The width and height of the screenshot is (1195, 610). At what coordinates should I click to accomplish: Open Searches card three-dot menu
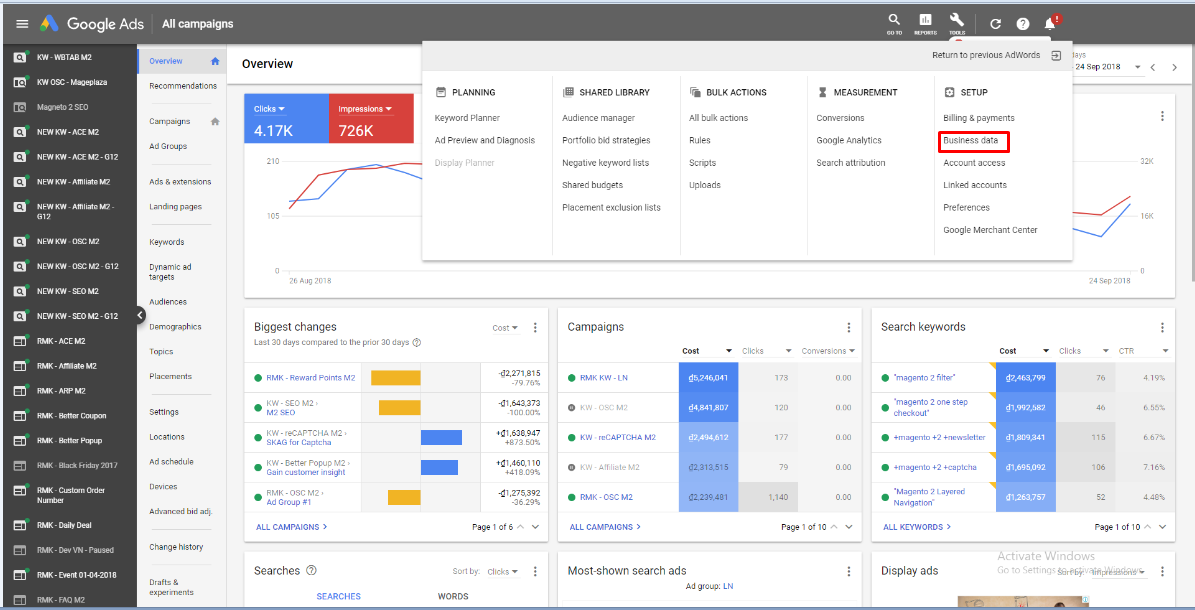click(535, 571)
